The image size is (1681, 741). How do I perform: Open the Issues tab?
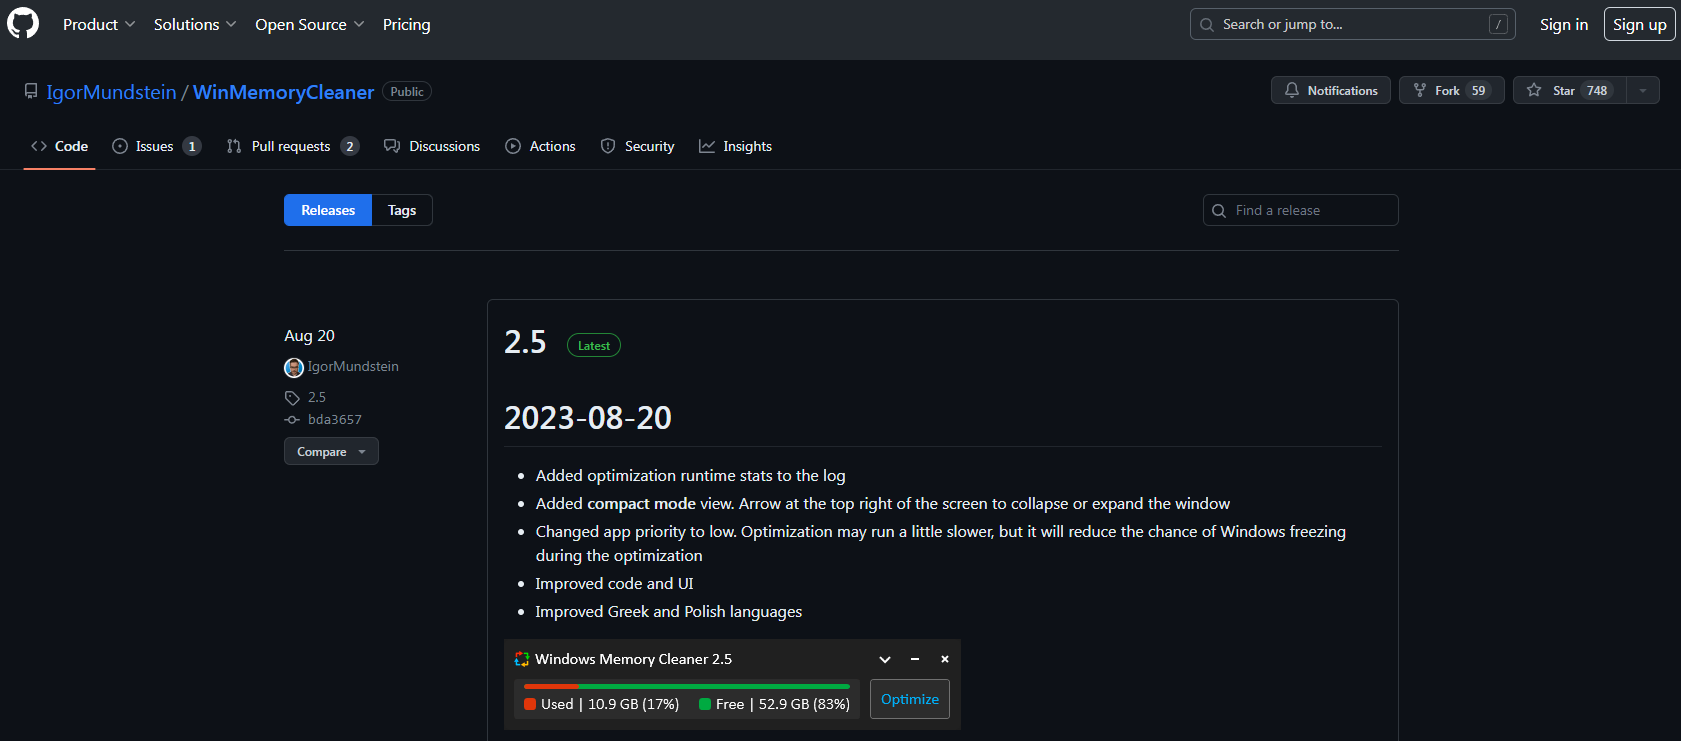click(156, 146)
